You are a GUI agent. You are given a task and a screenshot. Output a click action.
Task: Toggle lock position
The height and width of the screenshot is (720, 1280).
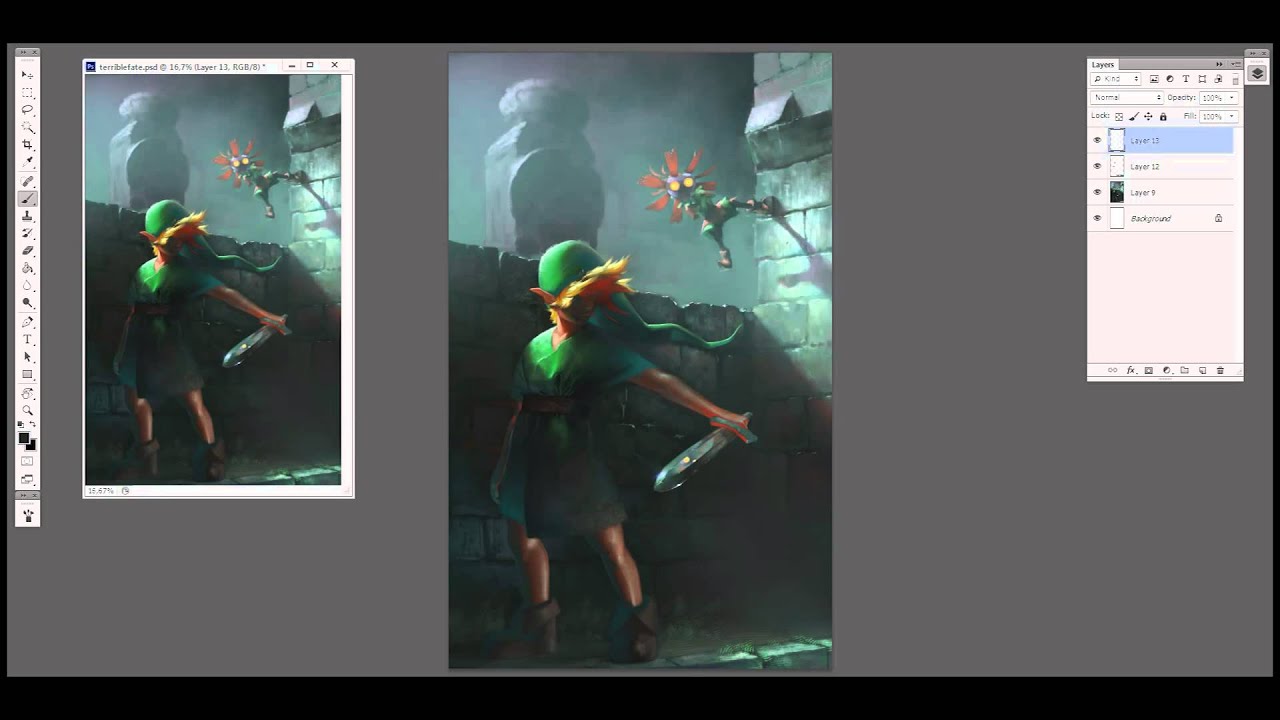pyautogui.click(x=1148, y=117)
